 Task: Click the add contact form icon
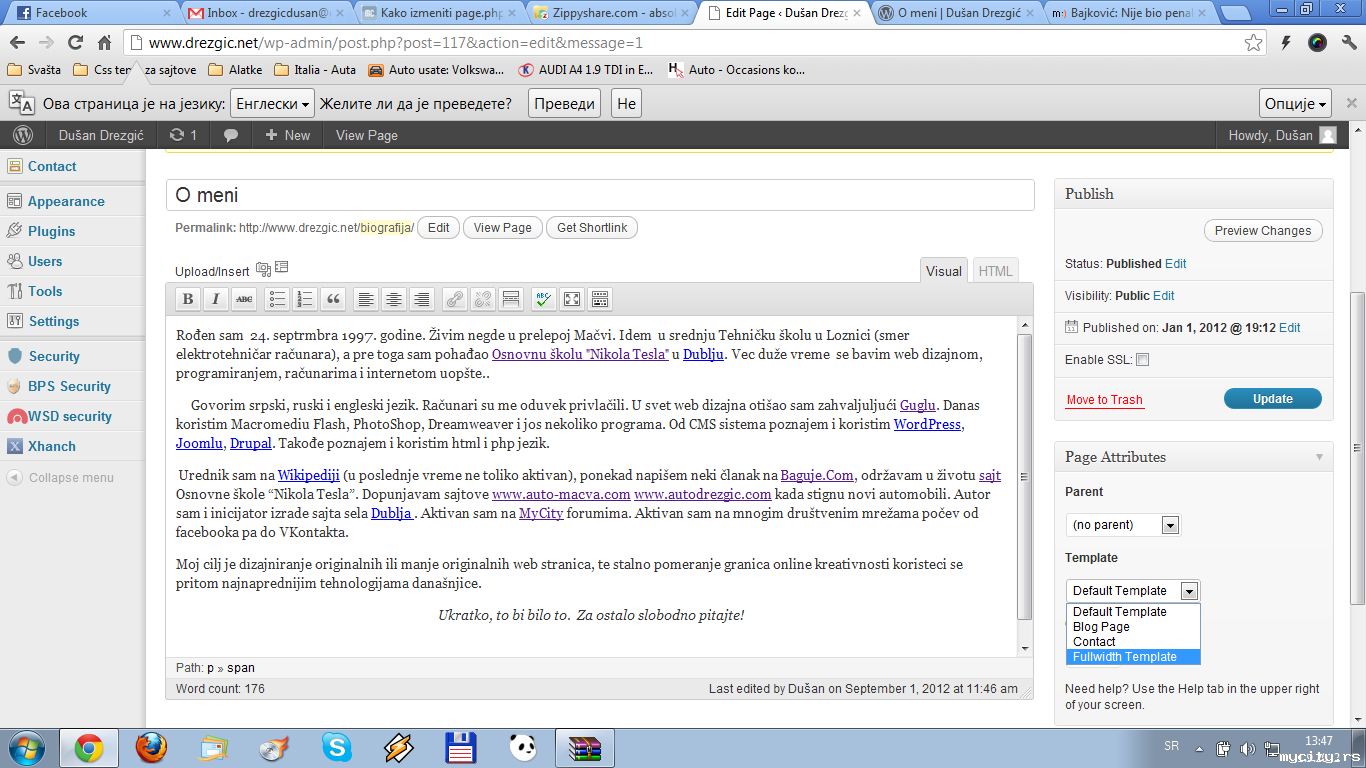282,267
